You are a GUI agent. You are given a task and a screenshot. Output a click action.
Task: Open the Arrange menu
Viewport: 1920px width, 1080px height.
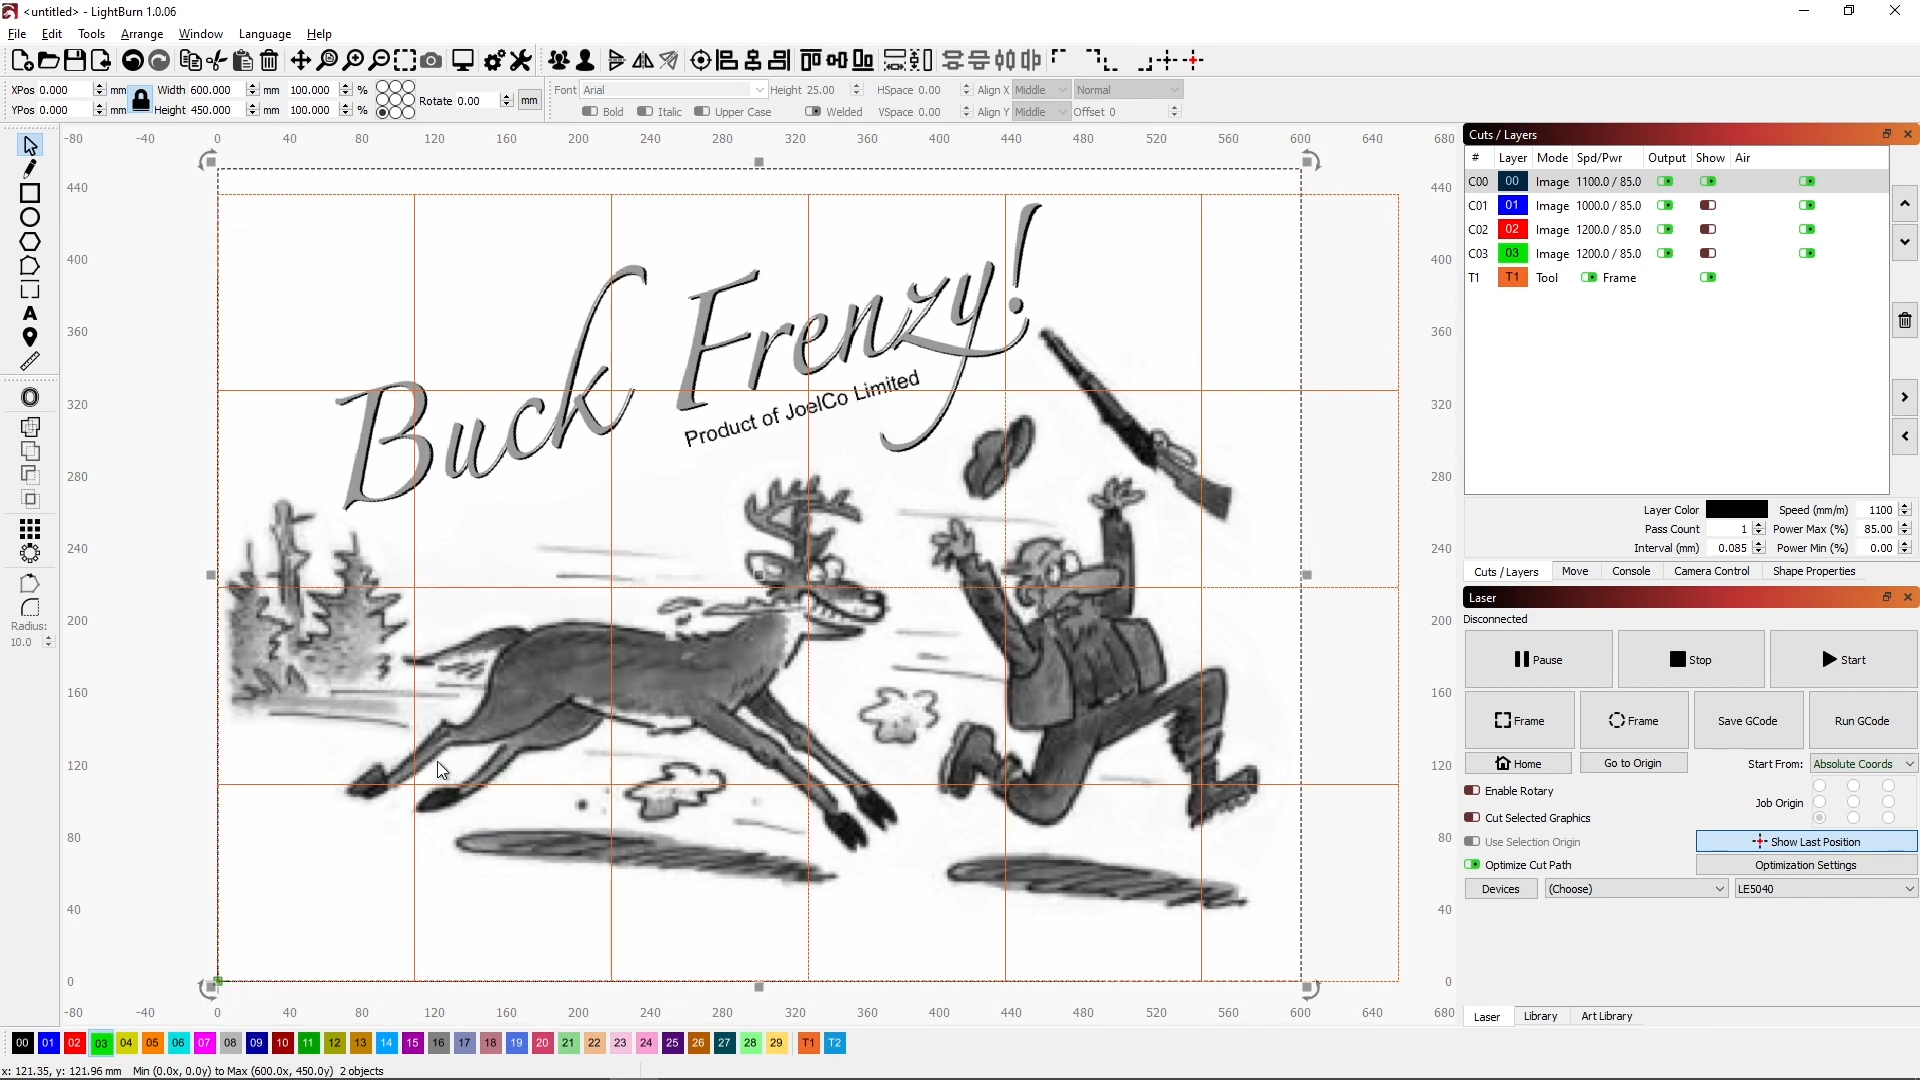pos(142,34)
